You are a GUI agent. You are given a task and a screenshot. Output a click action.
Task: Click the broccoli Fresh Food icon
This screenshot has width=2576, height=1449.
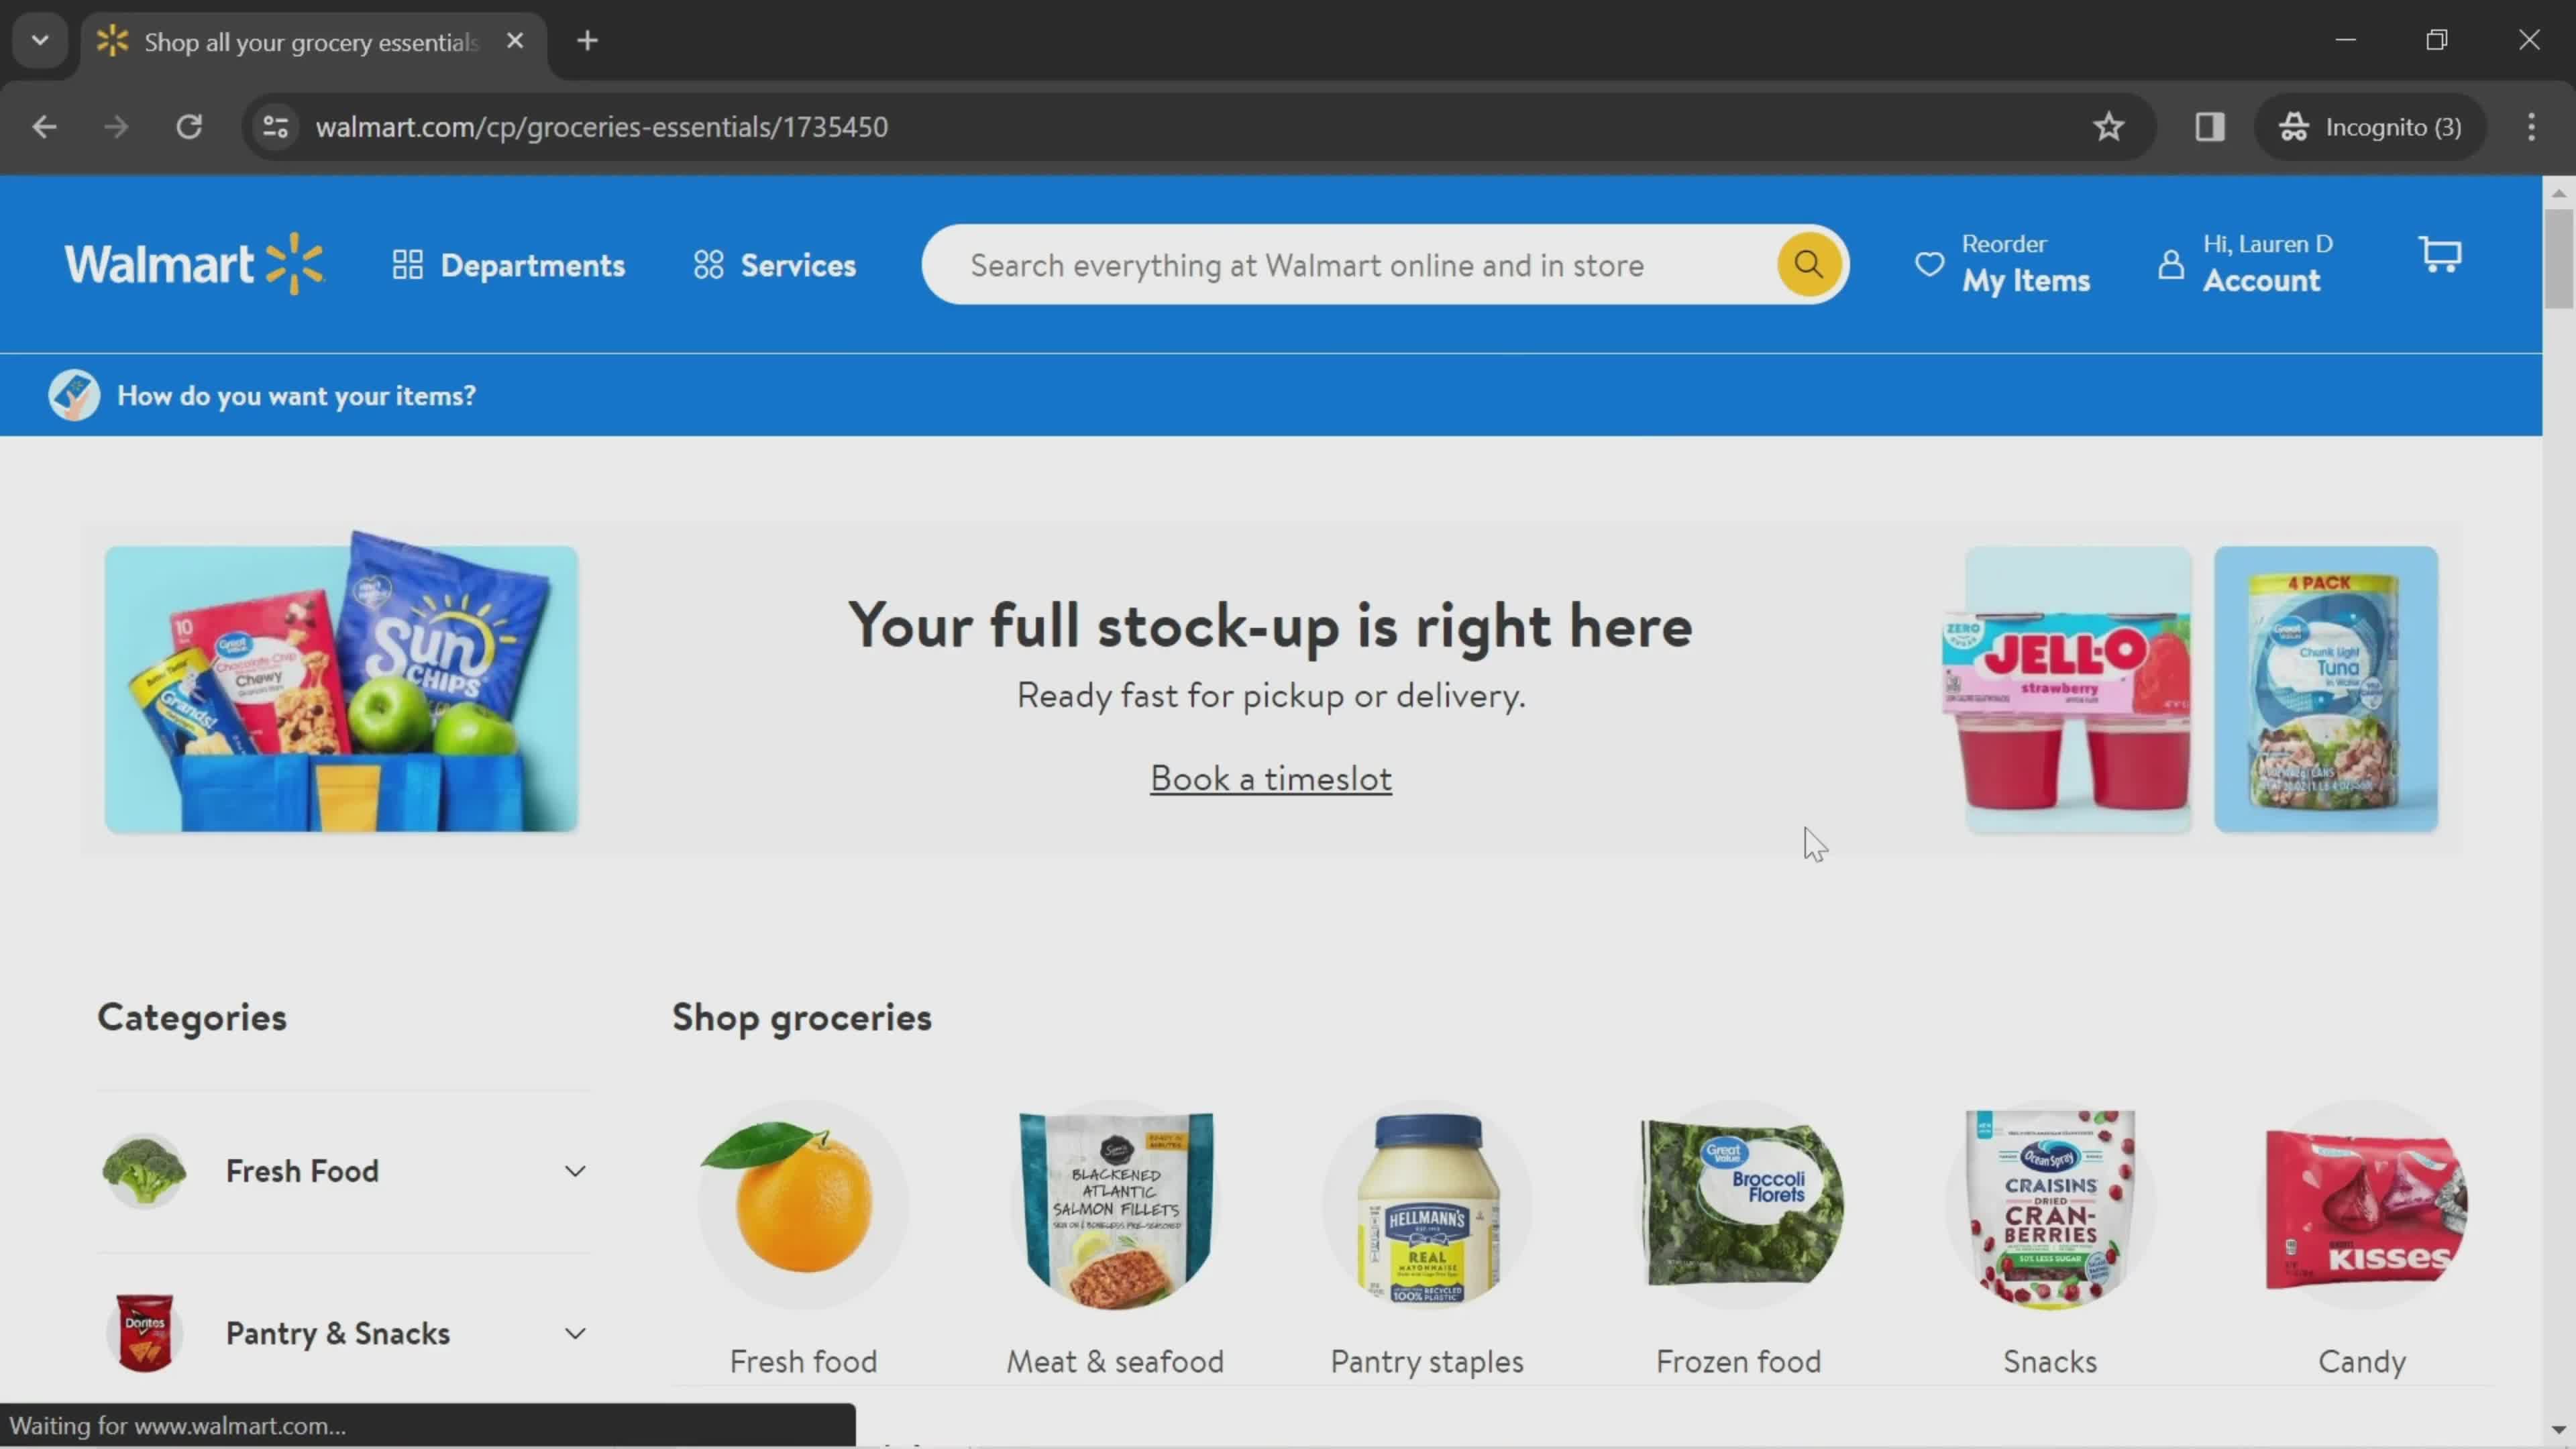pyautogui.click(x=144, y=1171)
